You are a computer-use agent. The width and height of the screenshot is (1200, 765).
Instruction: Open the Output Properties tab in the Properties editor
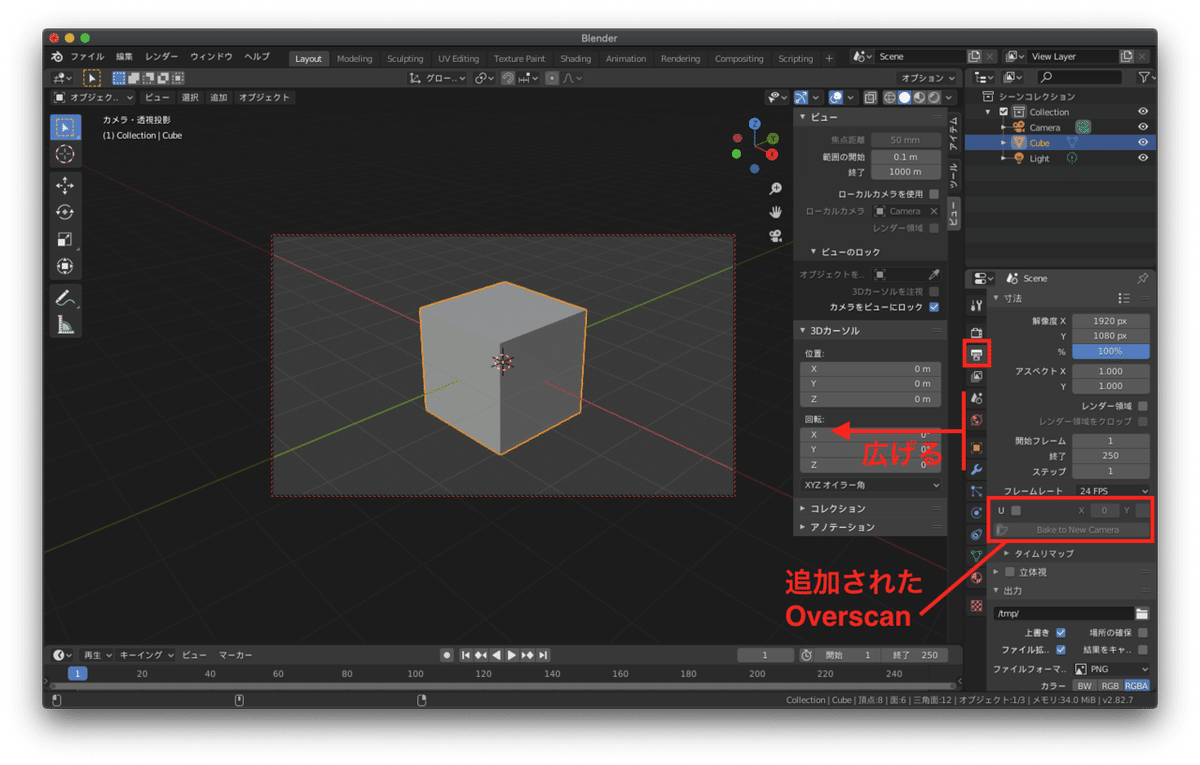[976, 355]
